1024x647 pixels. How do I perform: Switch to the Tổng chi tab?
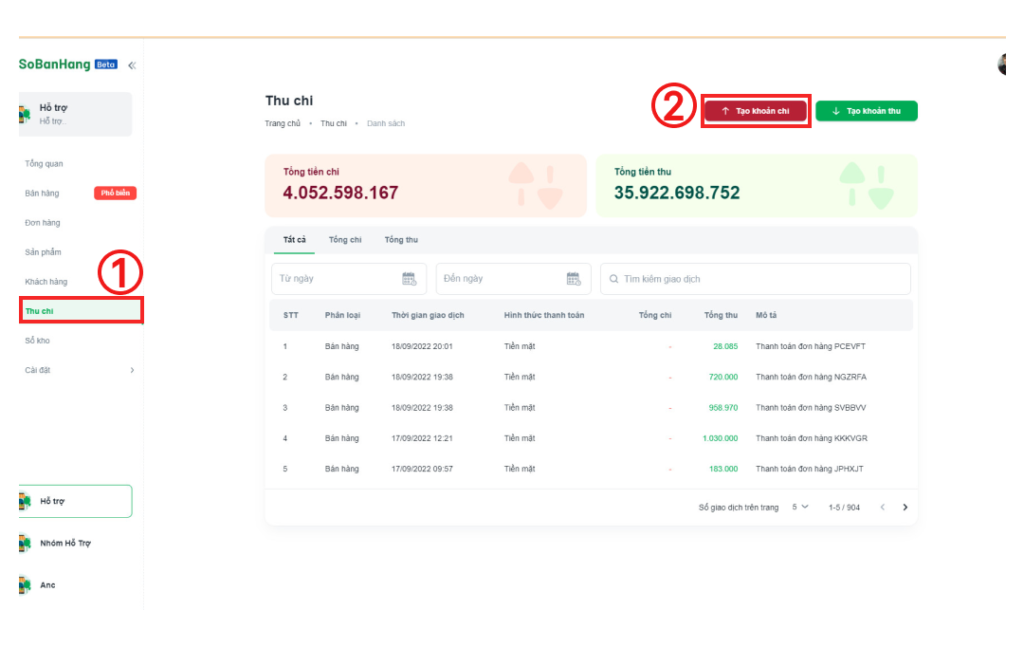point(345,240)
